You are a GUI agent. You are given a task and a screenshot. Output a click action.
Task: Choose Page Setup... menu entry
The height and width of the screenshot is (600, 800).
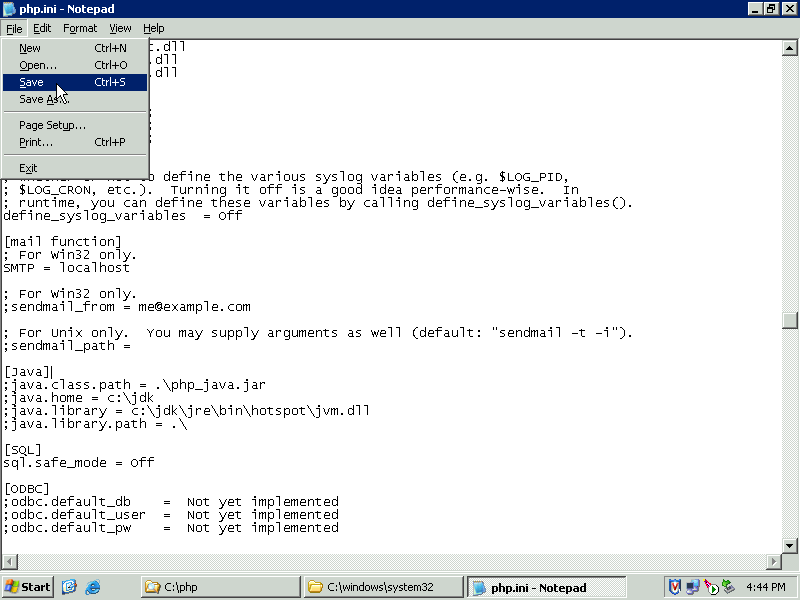click(x=52, y=125)
